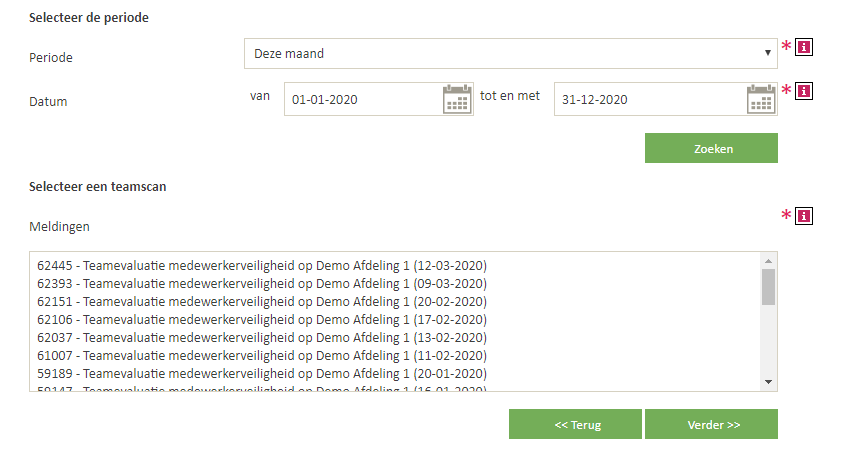Screen dimensions: 846x467
Task: Click the 'tot en met' date field 31-12-2020
Action: [648, 100]
